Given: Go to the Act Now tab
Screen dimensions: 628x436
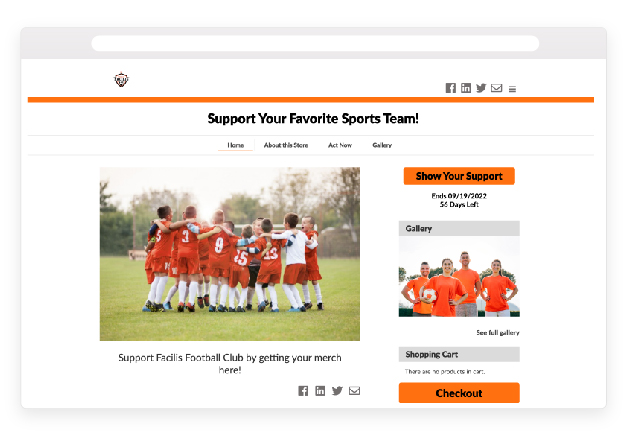Looking at the screenshot, I should click(340, 145).
